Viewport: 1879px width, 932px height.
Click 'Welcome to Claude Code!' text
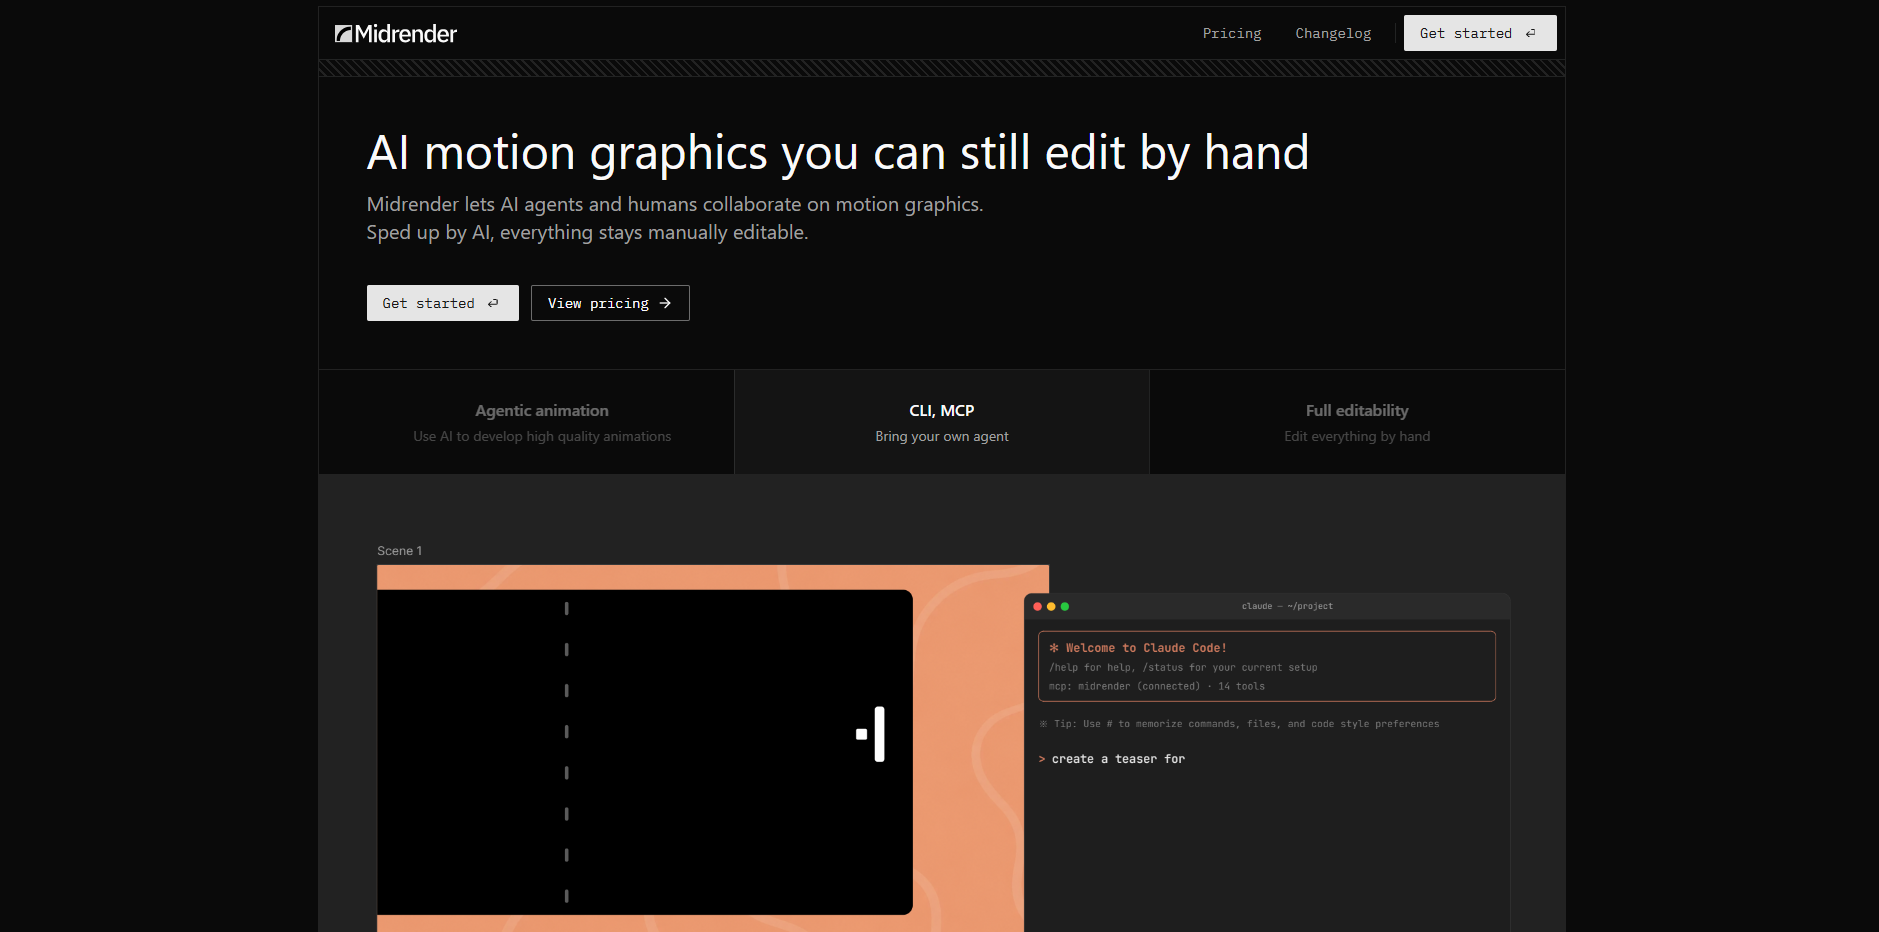(1146, 648)
